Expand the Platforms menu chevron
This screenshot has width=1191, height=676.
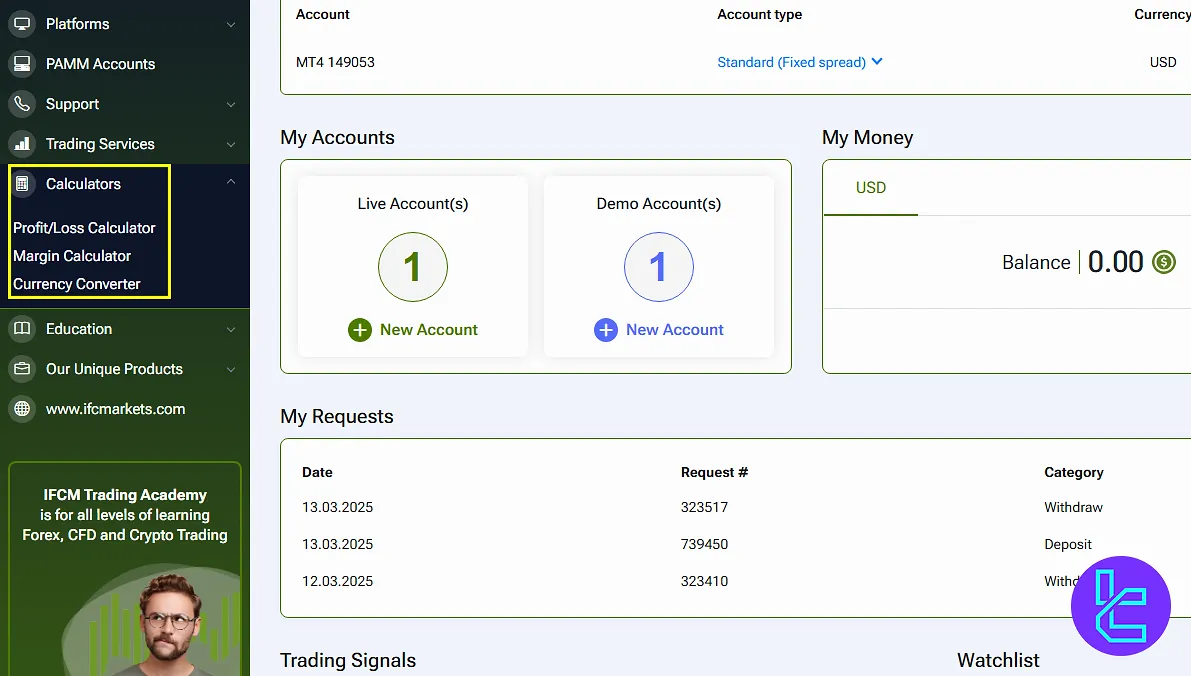click(x=231, y=24)
